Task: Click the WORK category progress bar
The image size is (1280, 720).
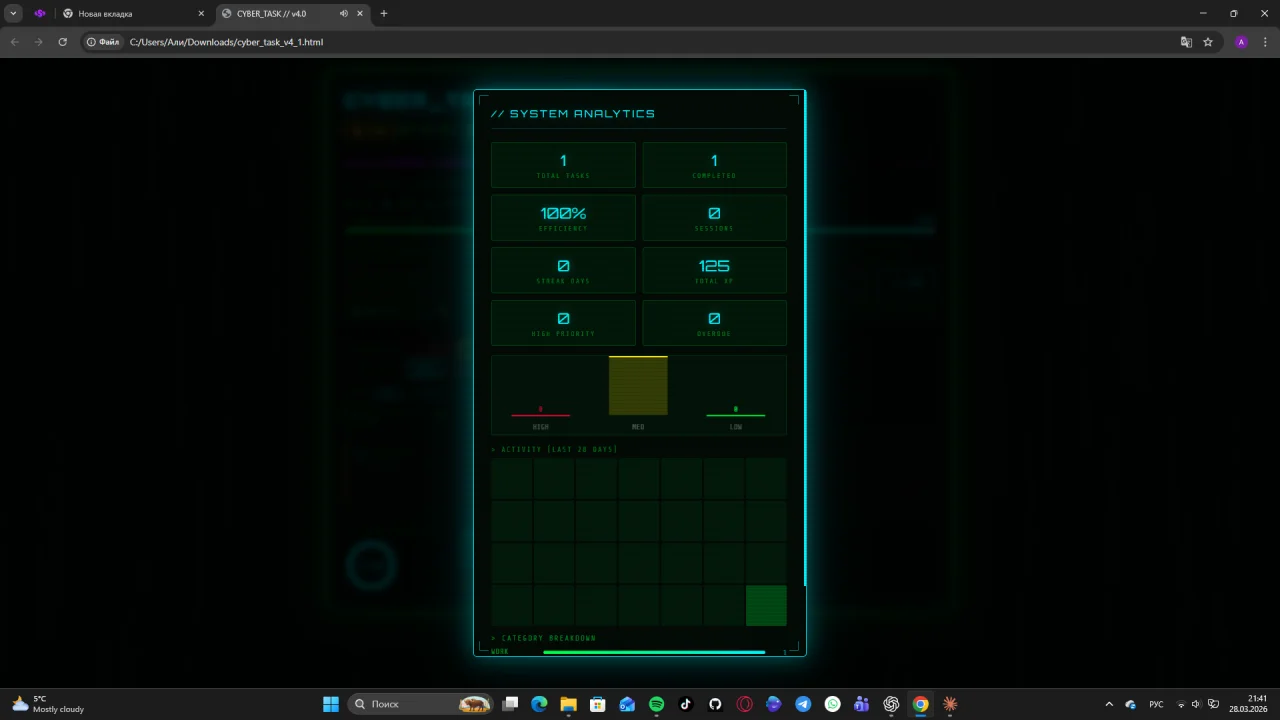Action: (654, 652)
